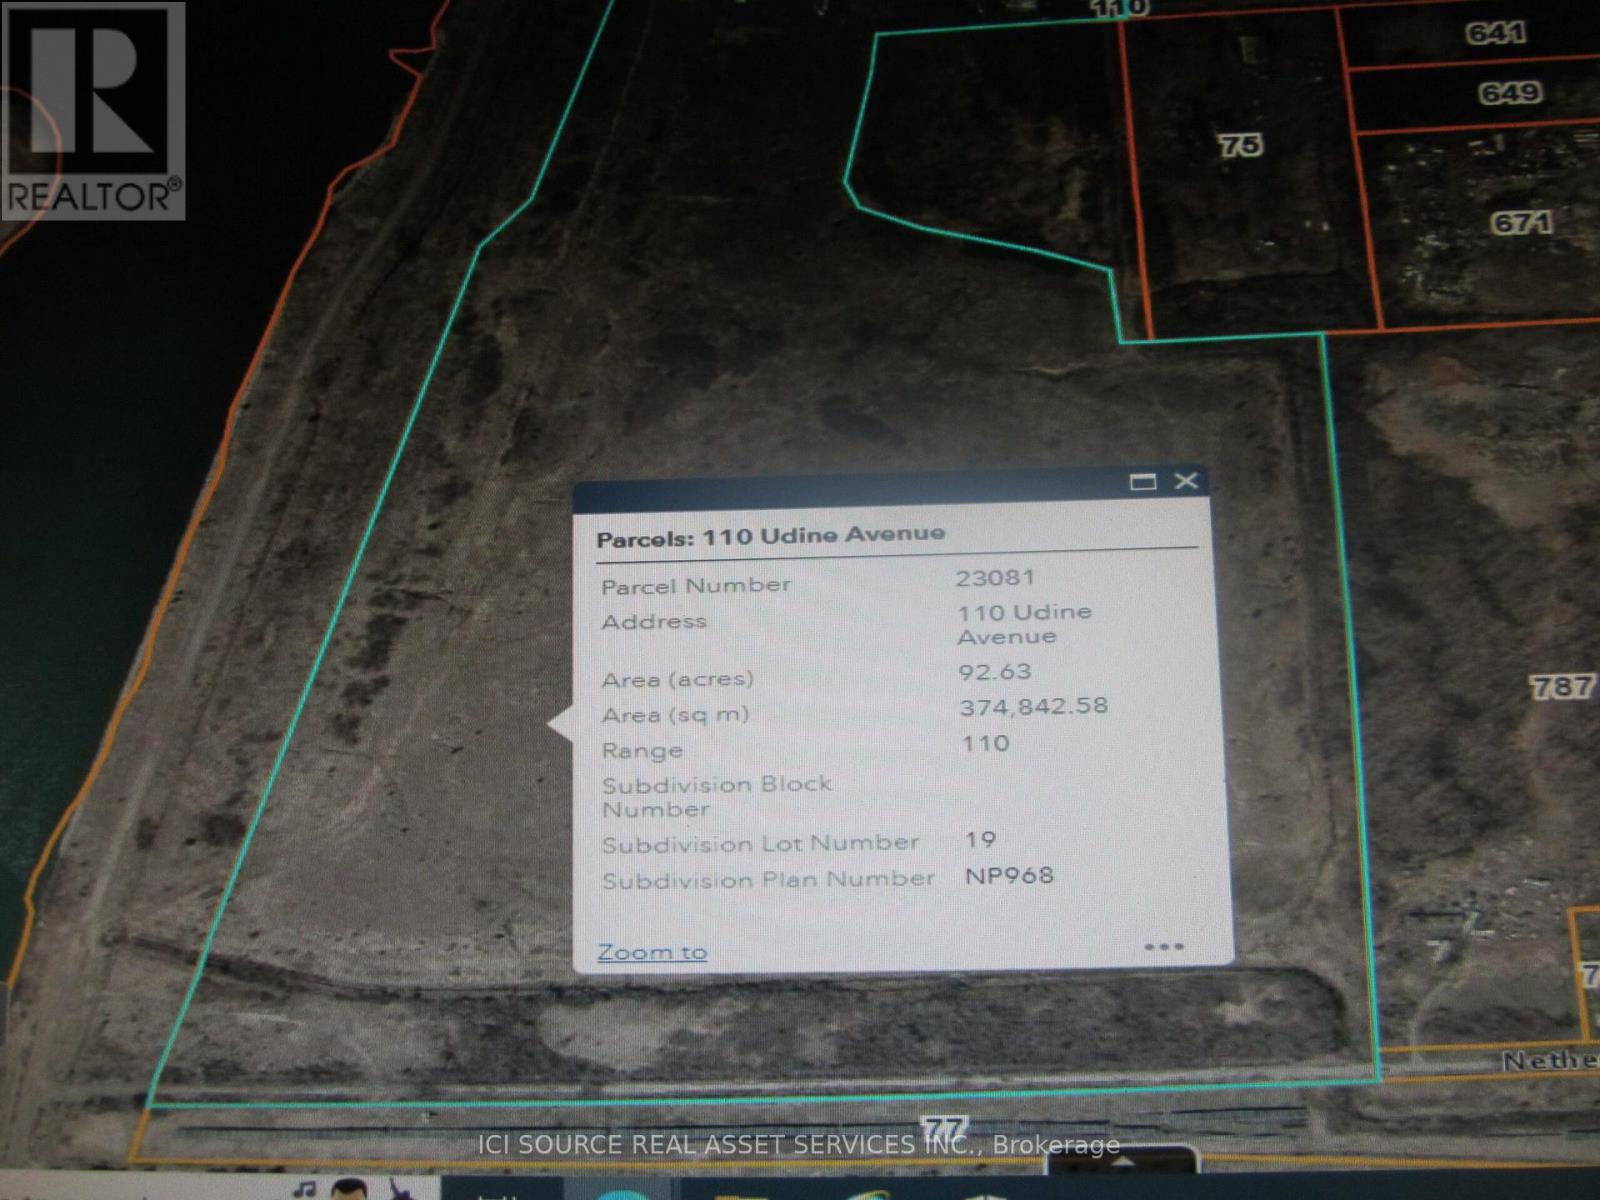Select the square metre value 374,842.58
The height and width of the screenshot is (1200, 1600).
1034,707
